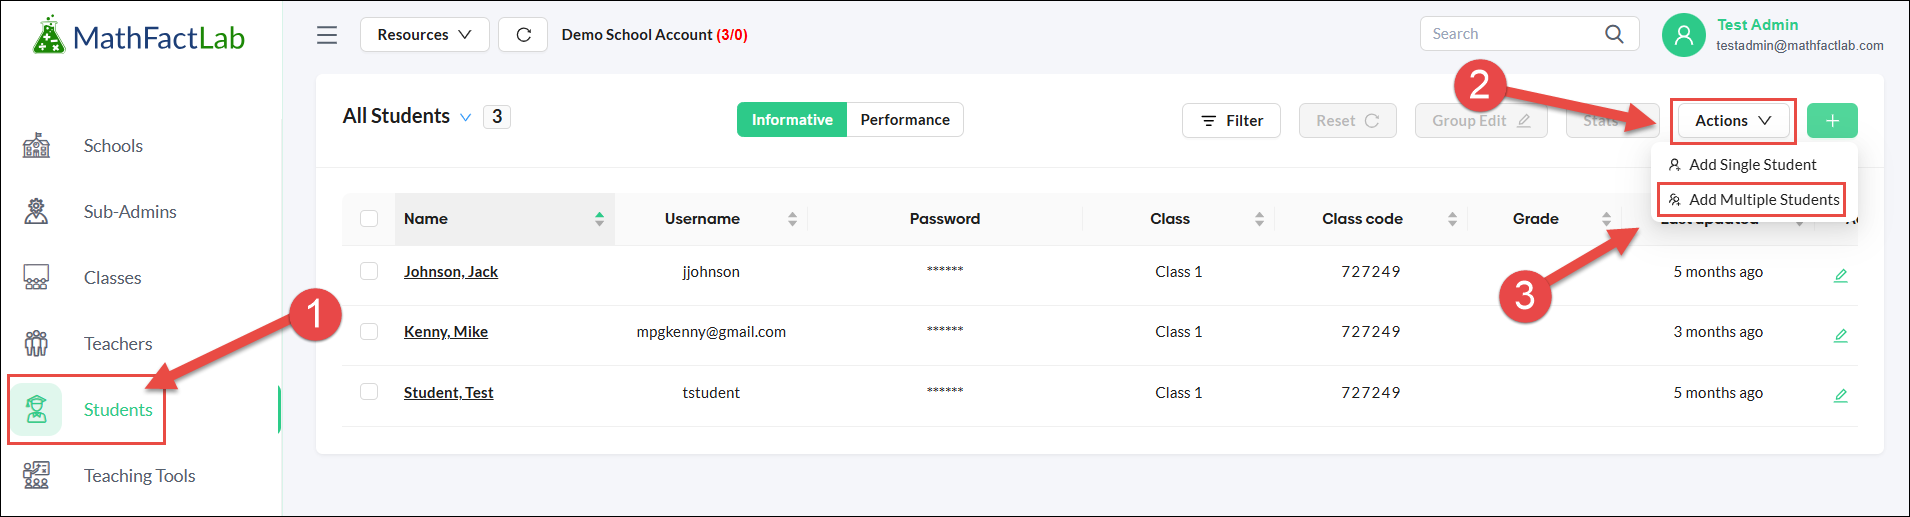Click the refresh icon button
Image resolution: width=1910 pixels, height=517 pixels.
(x=523, y=35)
